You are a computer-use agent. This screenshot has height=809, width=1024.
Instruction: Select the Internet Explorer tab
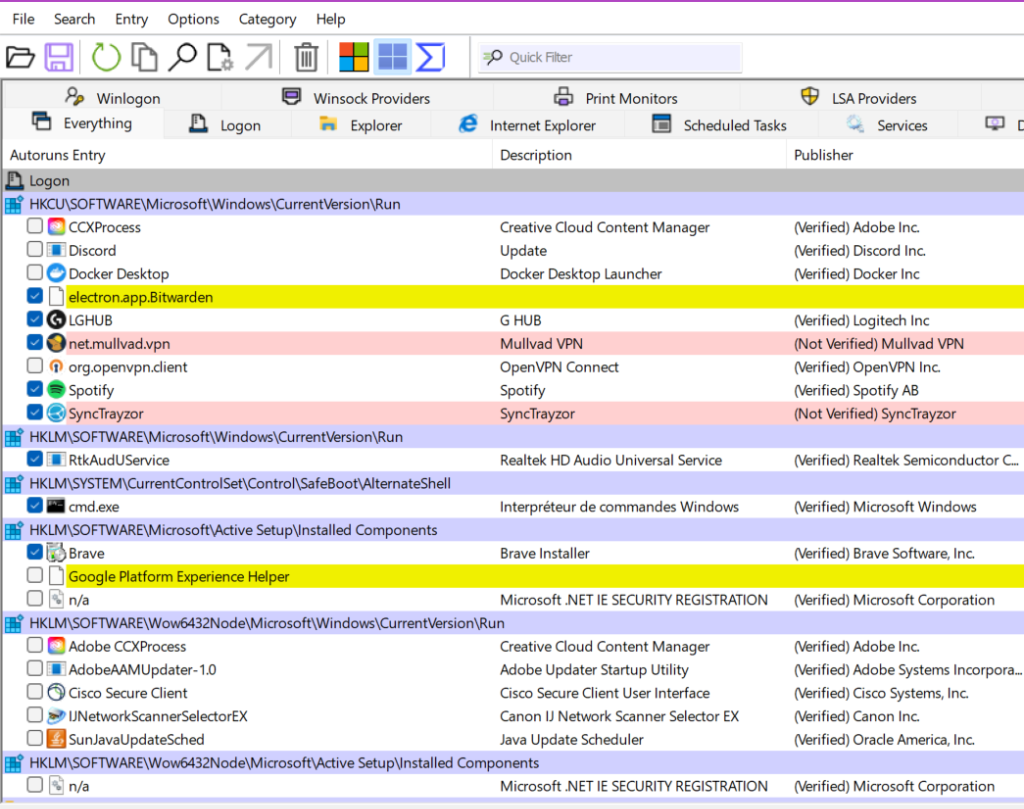coord(527,125)
